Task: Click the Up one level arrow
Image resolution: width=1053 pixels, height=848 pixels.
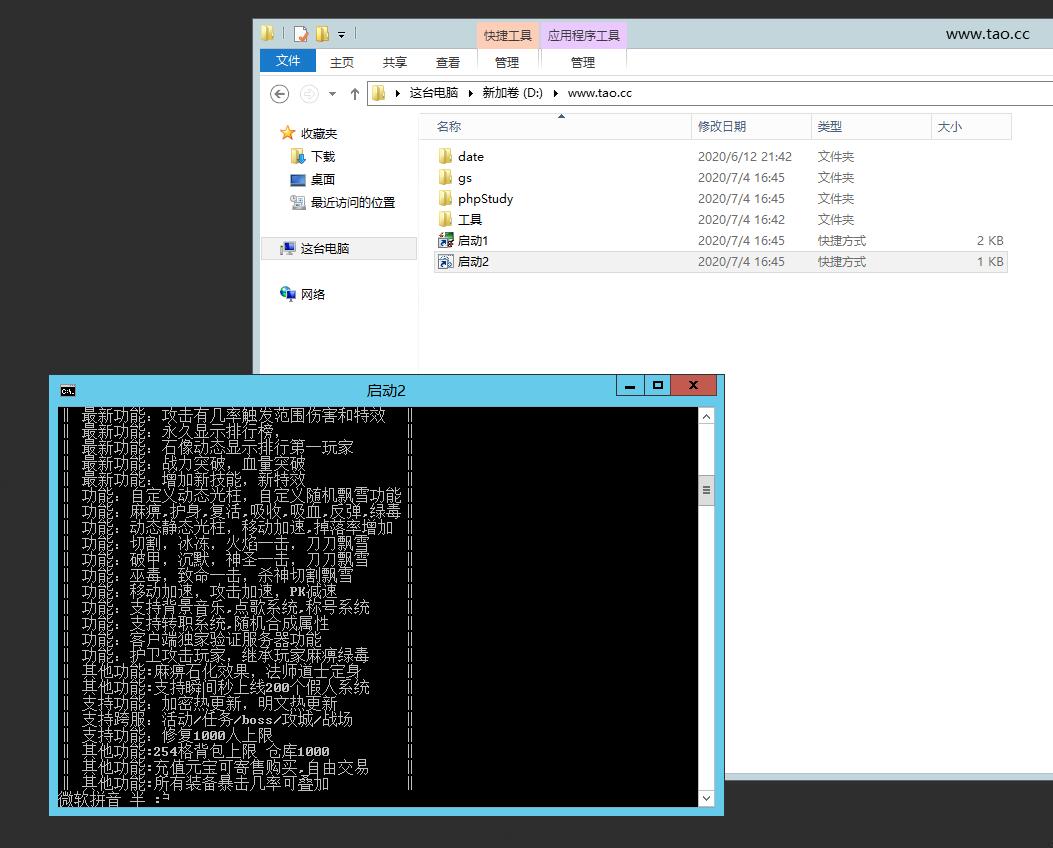Action: 354,93
